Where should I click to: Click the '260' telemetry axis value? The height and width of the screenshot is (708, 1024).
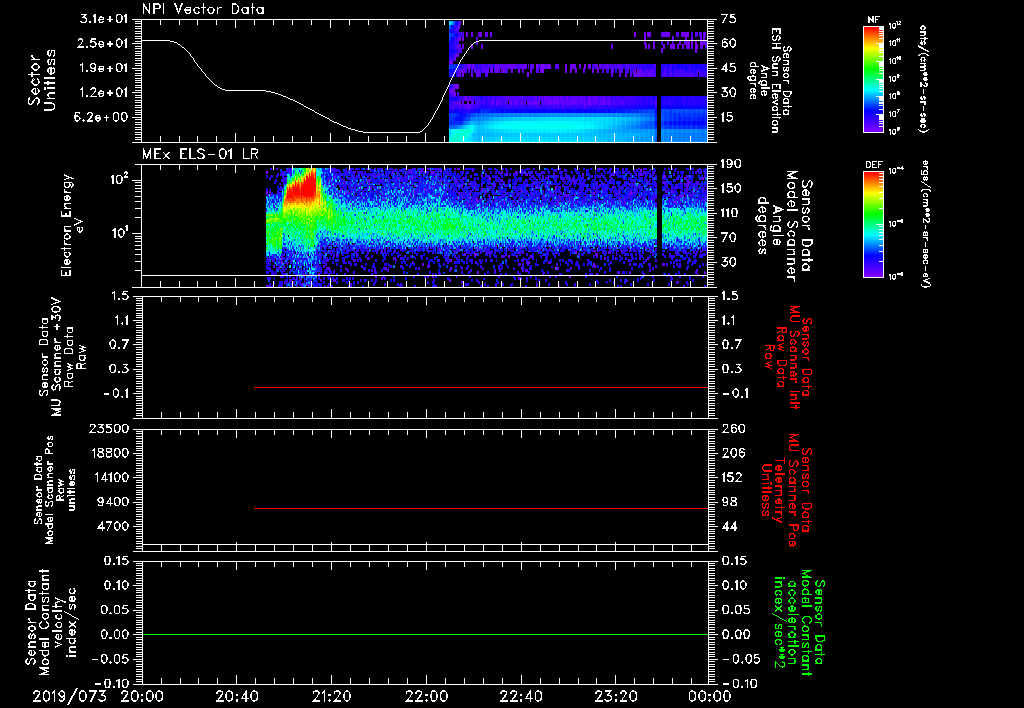pos(734,428)
